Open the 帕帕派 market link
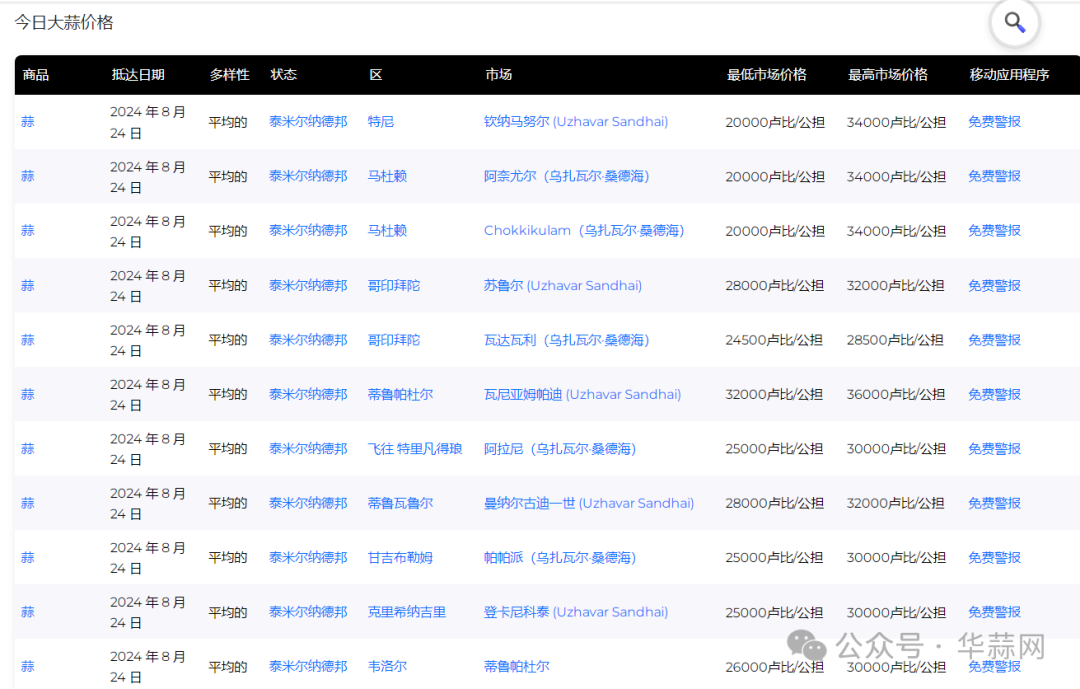Screen dimensions: 1080x689 point(559,558)
